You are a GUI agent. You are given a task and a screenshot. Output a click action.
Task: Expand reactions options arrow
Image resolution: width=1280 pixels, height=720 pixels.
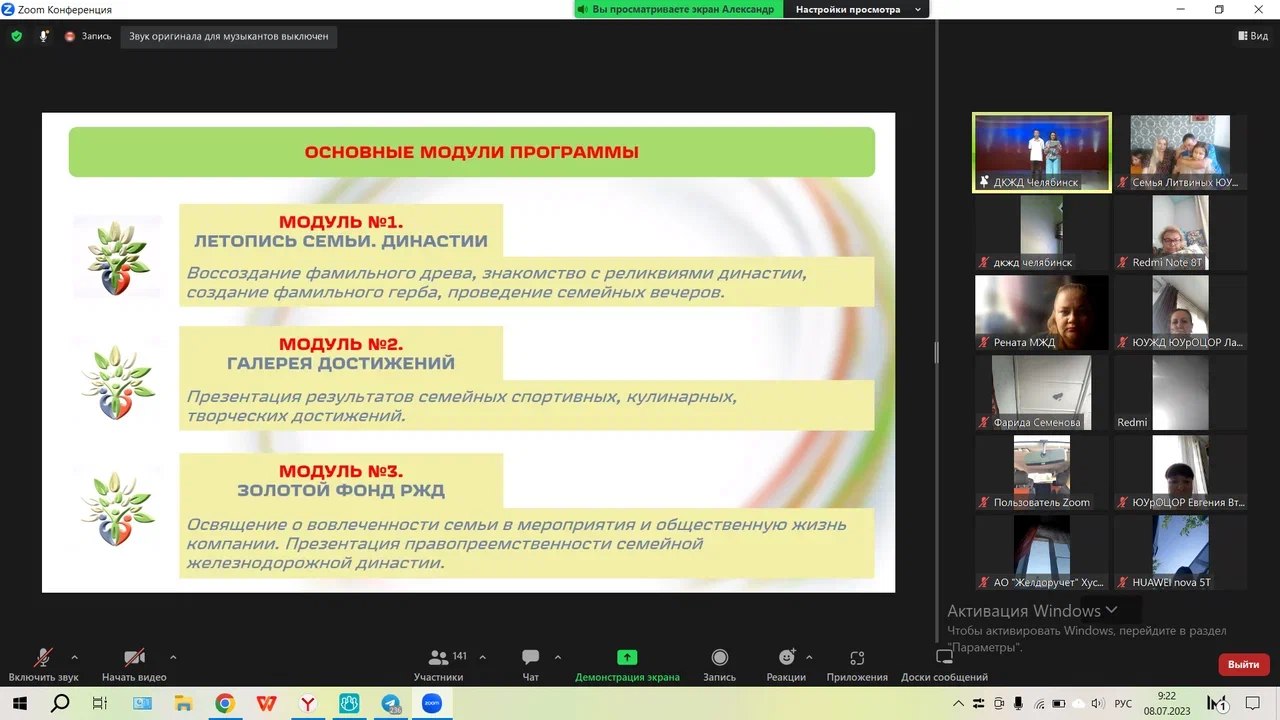pos(809,657)
